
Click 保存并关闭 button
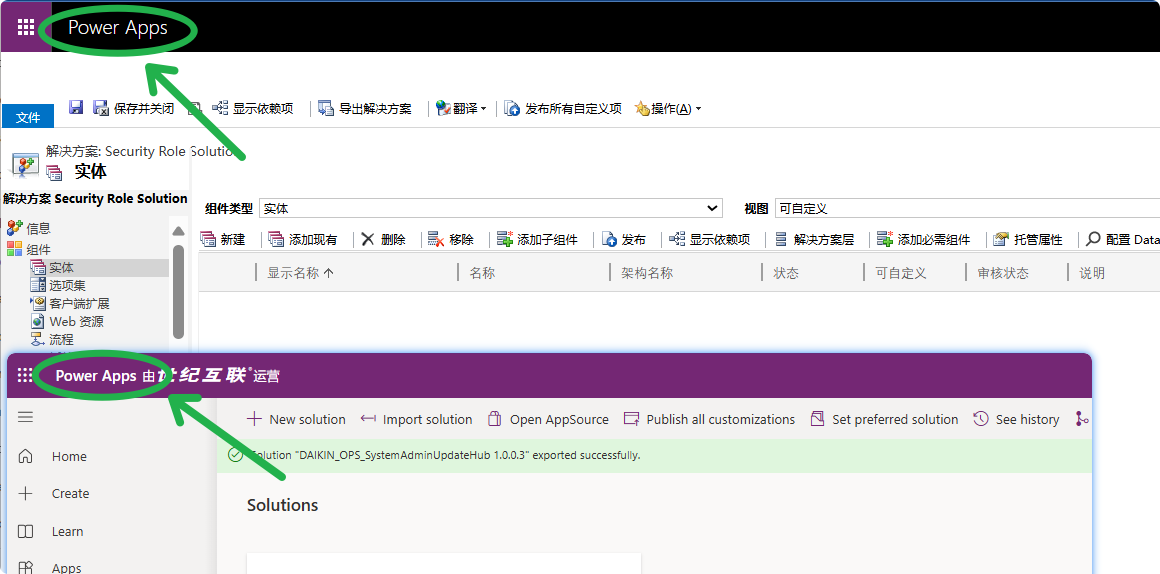[x=134, y=109]
